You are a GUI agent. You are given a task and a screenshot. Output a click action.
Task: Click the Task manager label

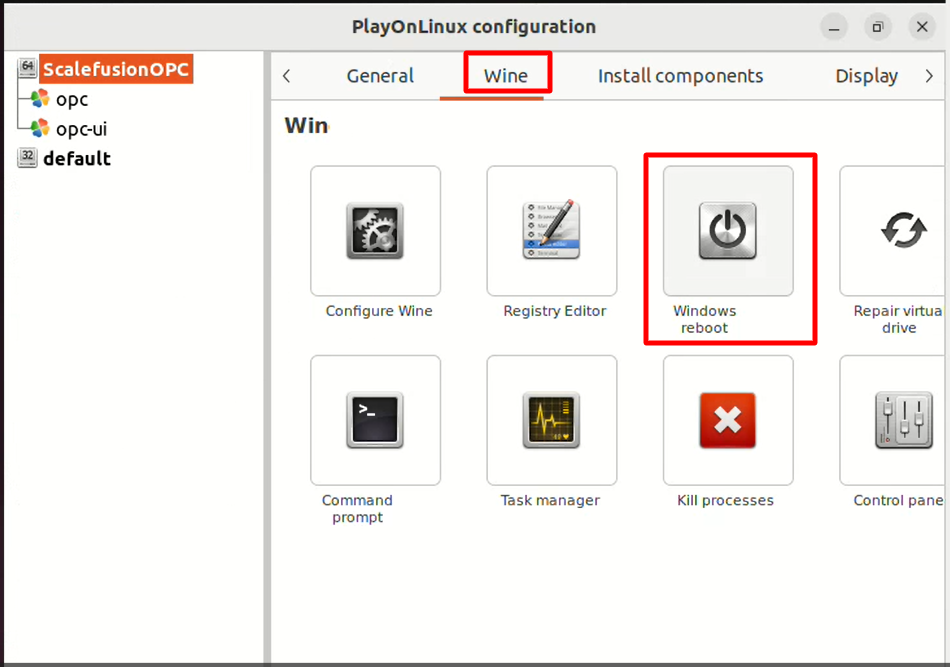tap(550, 500)
